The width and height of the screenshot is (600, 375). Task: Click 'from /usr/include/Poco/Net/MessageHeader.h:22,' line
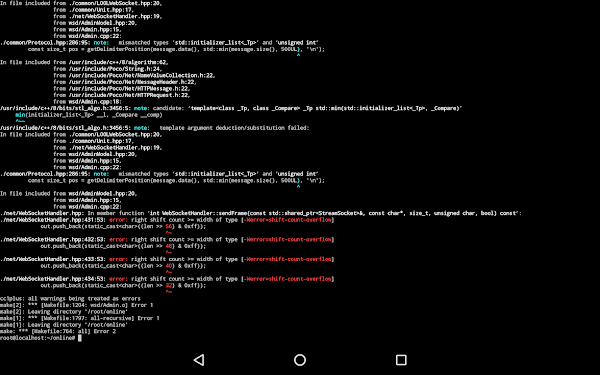tap(125, 82)
